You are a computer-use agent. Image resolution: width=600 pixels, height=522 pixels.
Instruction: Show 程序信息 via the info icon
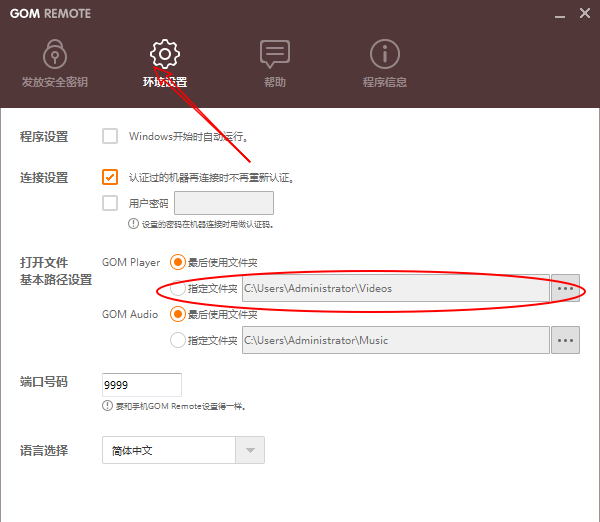[x=385, y=54]
